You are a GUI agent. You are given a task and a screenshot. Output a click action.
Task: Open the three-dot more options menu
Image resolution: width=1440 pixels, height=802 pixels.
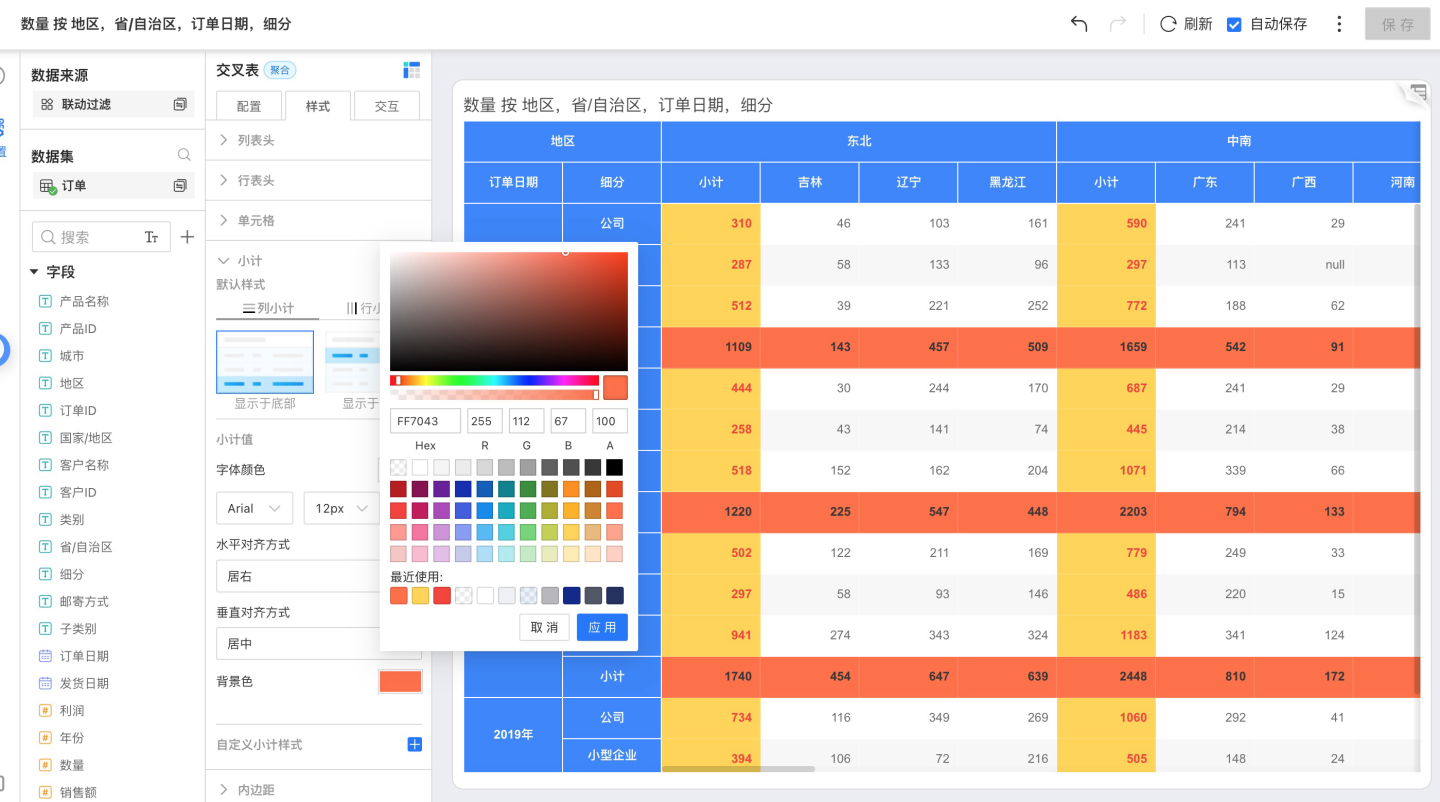(x=1339, y=24)
